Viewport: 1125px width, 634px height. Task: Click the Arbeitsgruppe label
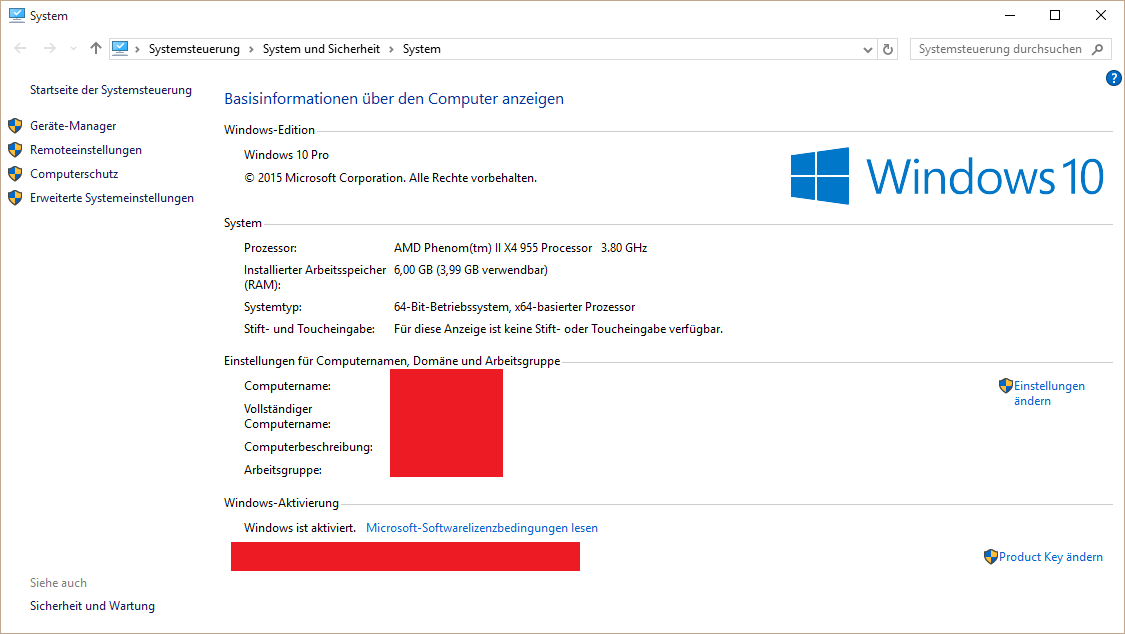click(283, 470)
